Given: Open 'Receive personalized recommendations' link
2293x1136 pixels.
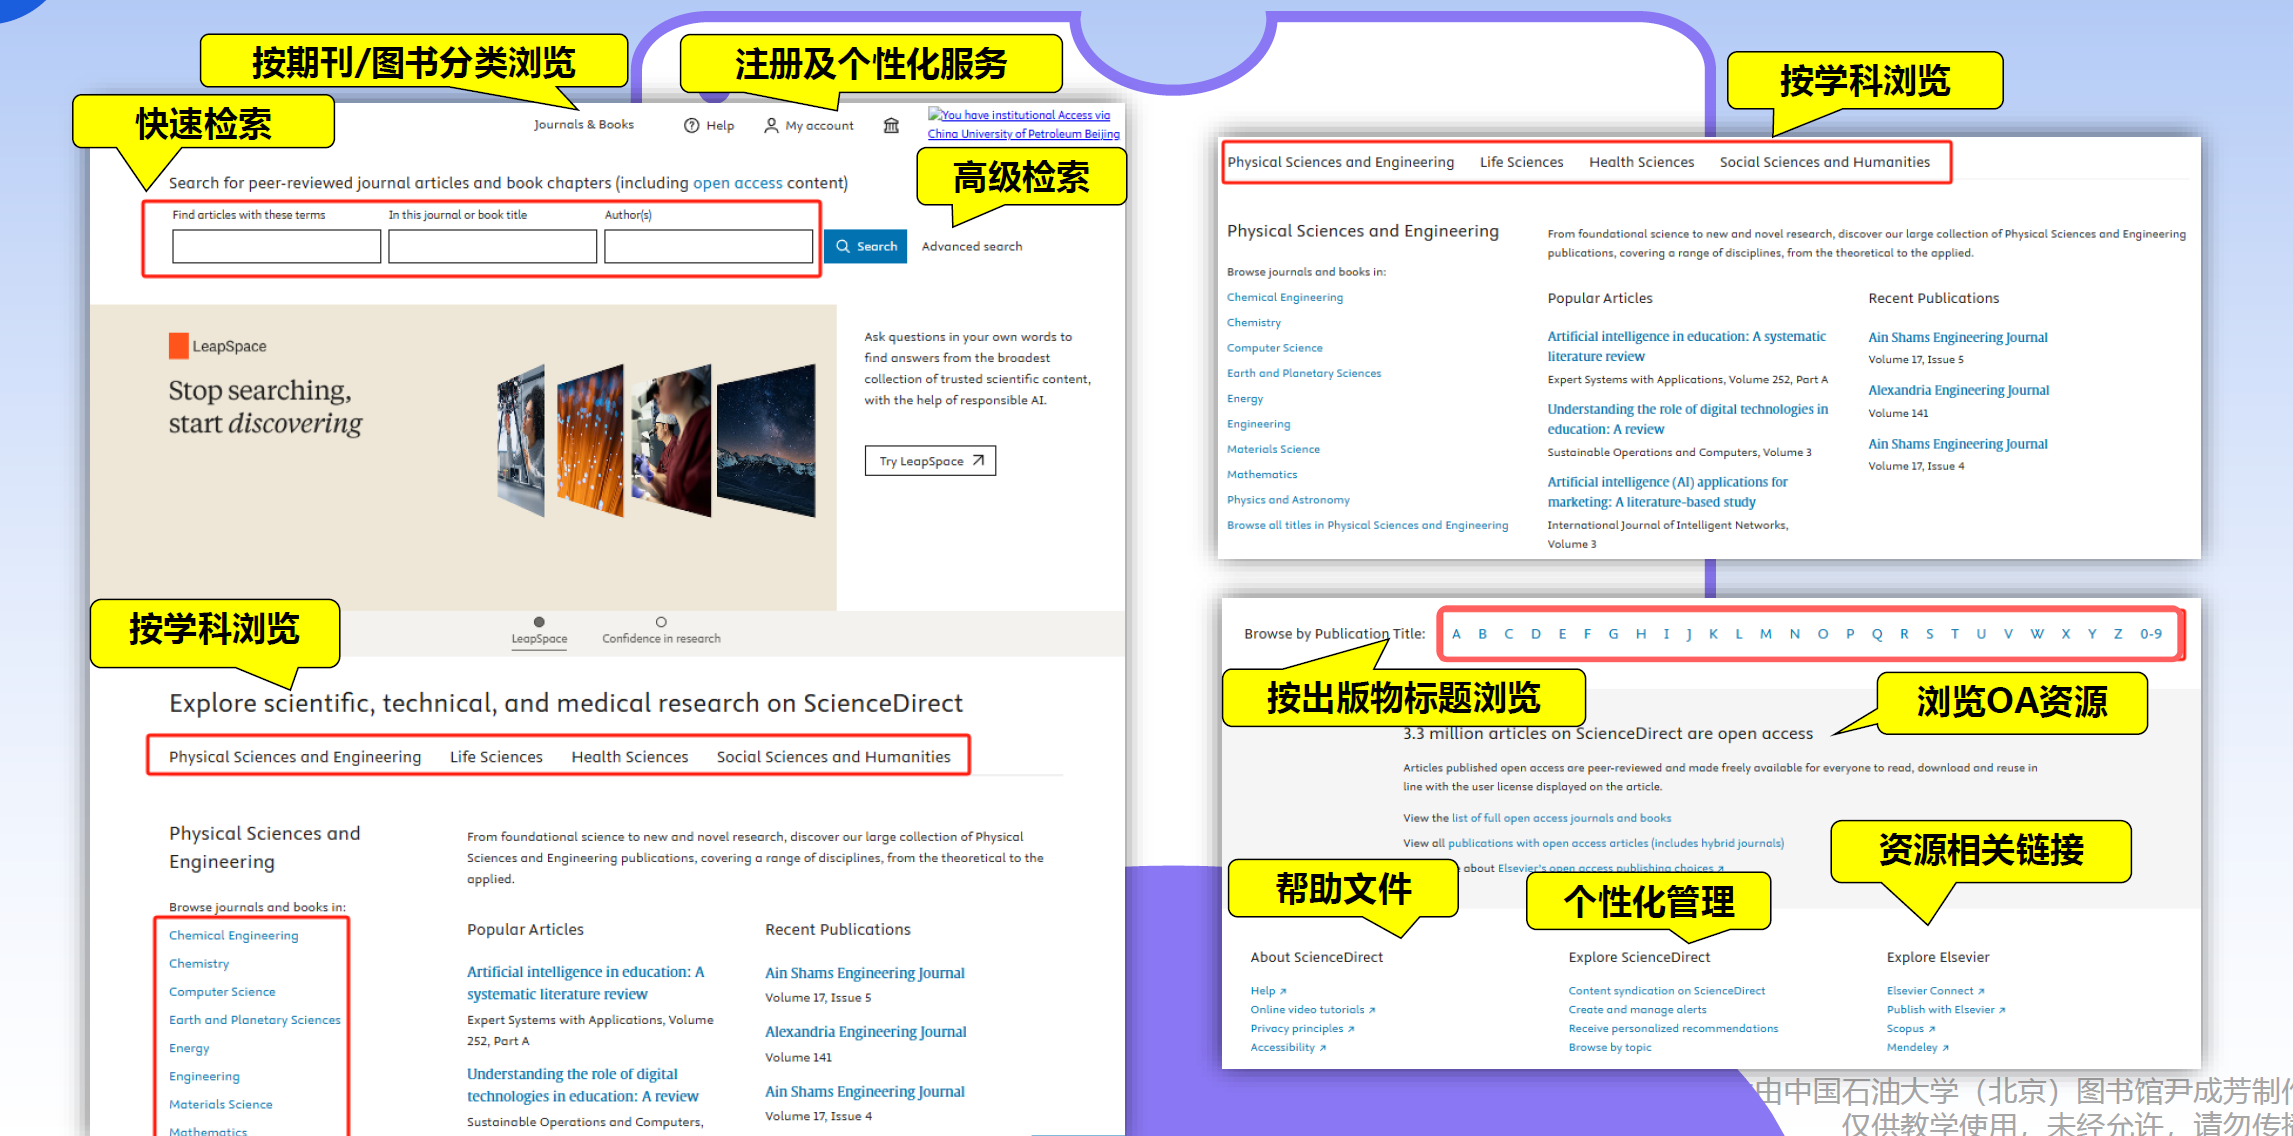Looking at the screenshot, I should click(1673, 1029).
